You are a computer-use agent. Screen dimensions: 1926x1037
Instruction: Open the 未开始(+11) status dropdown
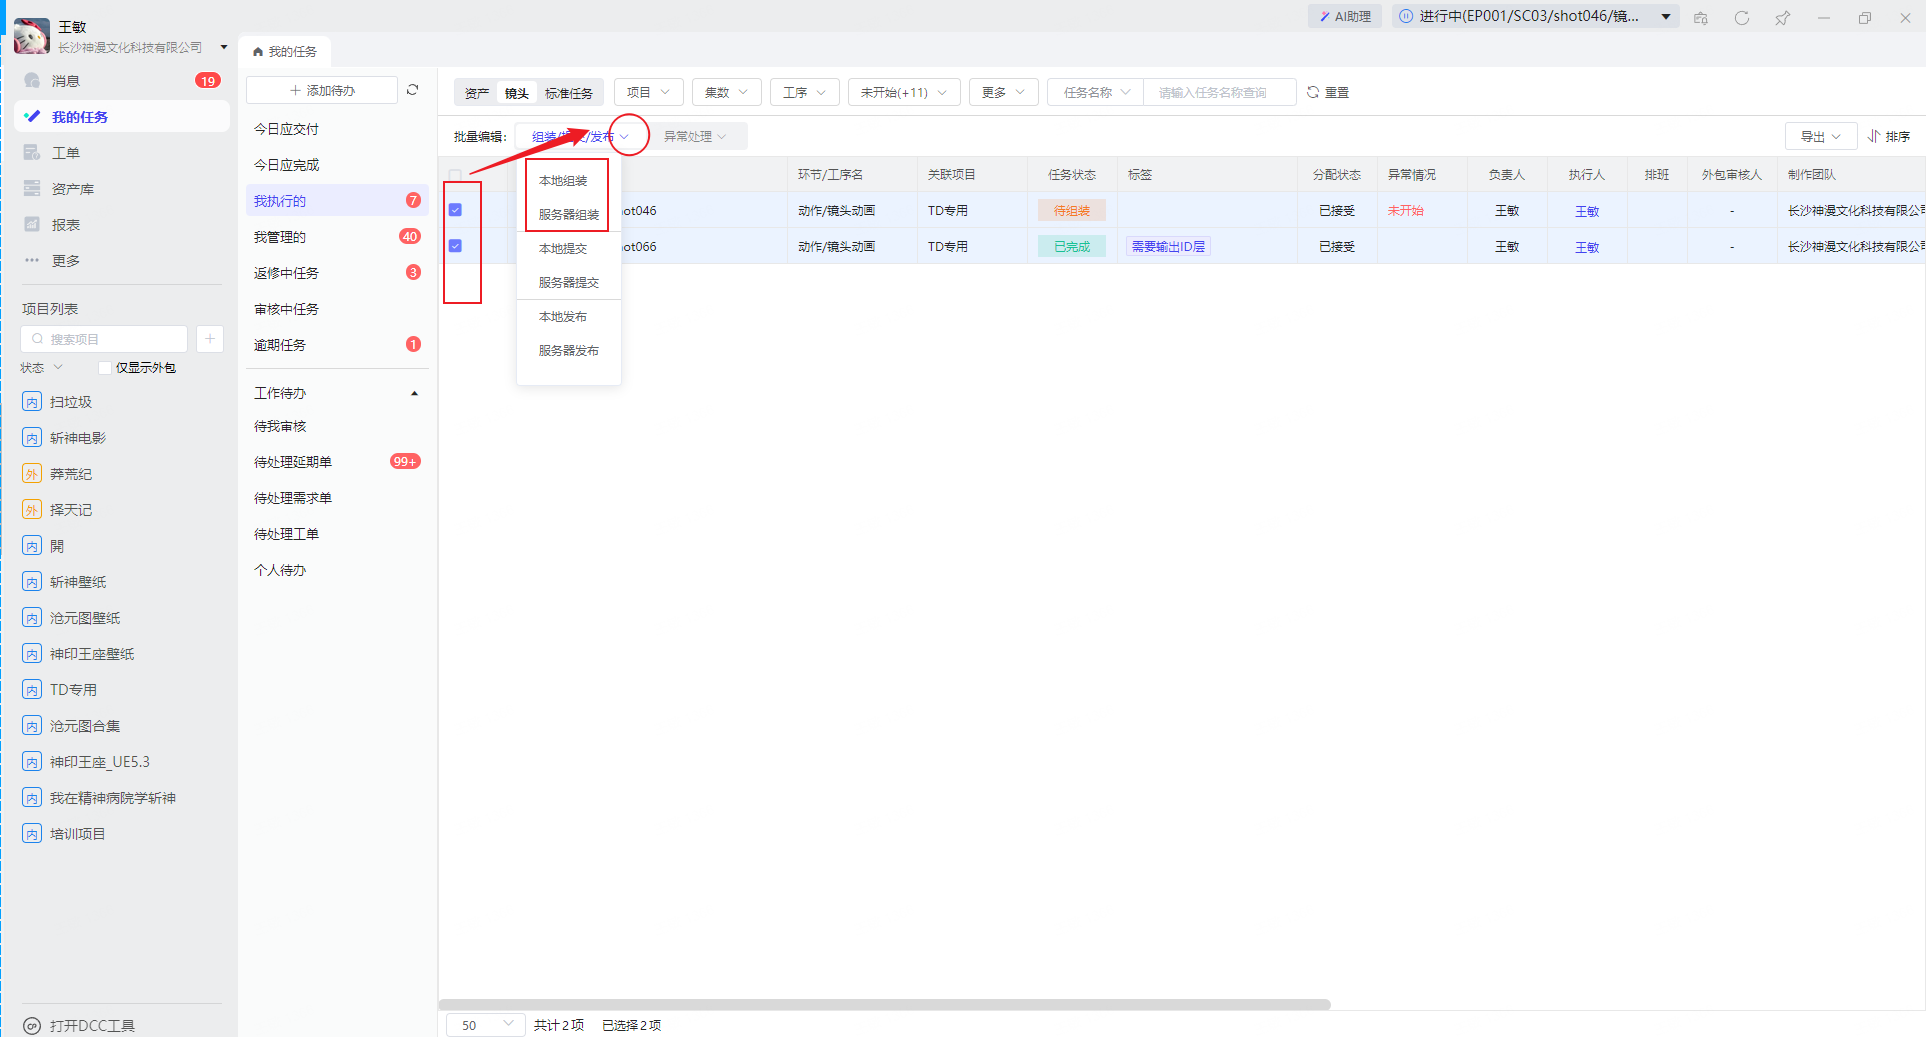[904, 92]
